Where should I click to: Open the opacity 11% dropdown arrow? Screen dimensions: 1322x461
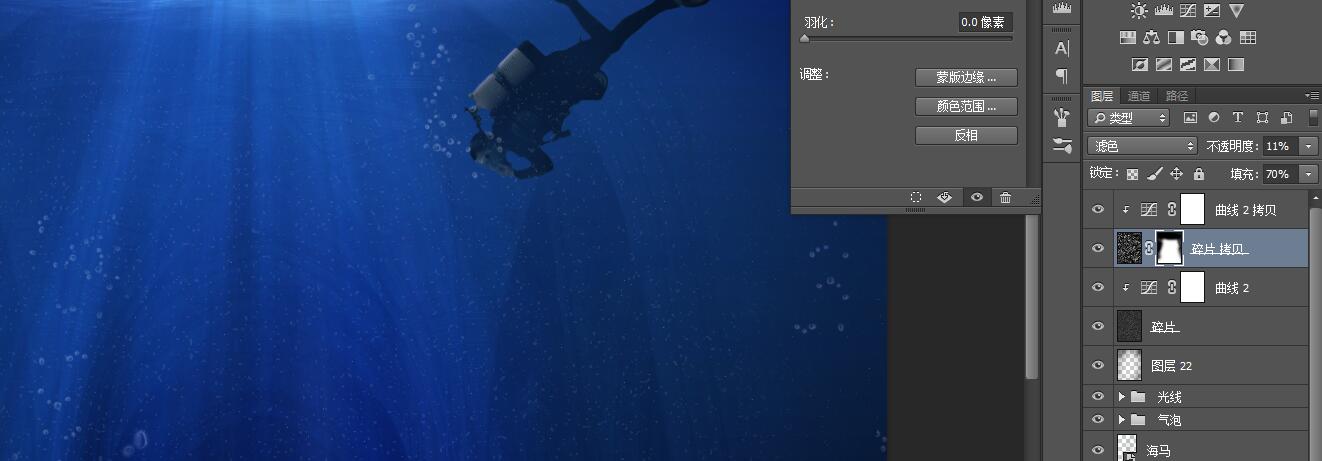click(1309, 146)
